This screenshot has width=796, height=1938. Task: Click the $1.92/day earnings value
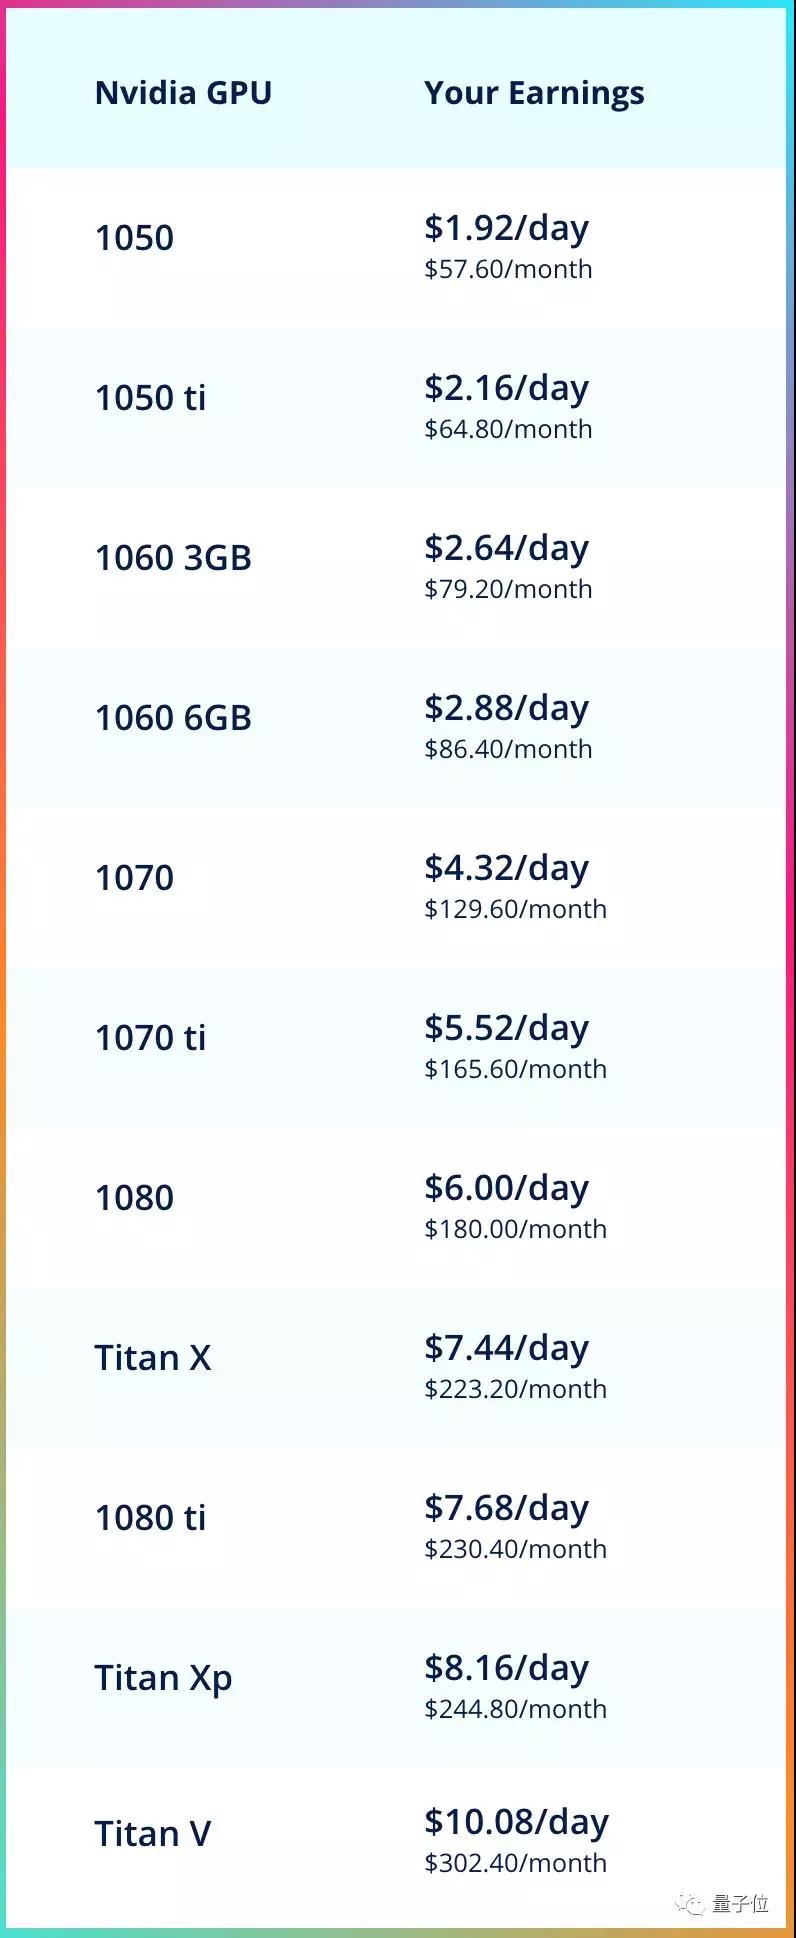tap(507, 229)
